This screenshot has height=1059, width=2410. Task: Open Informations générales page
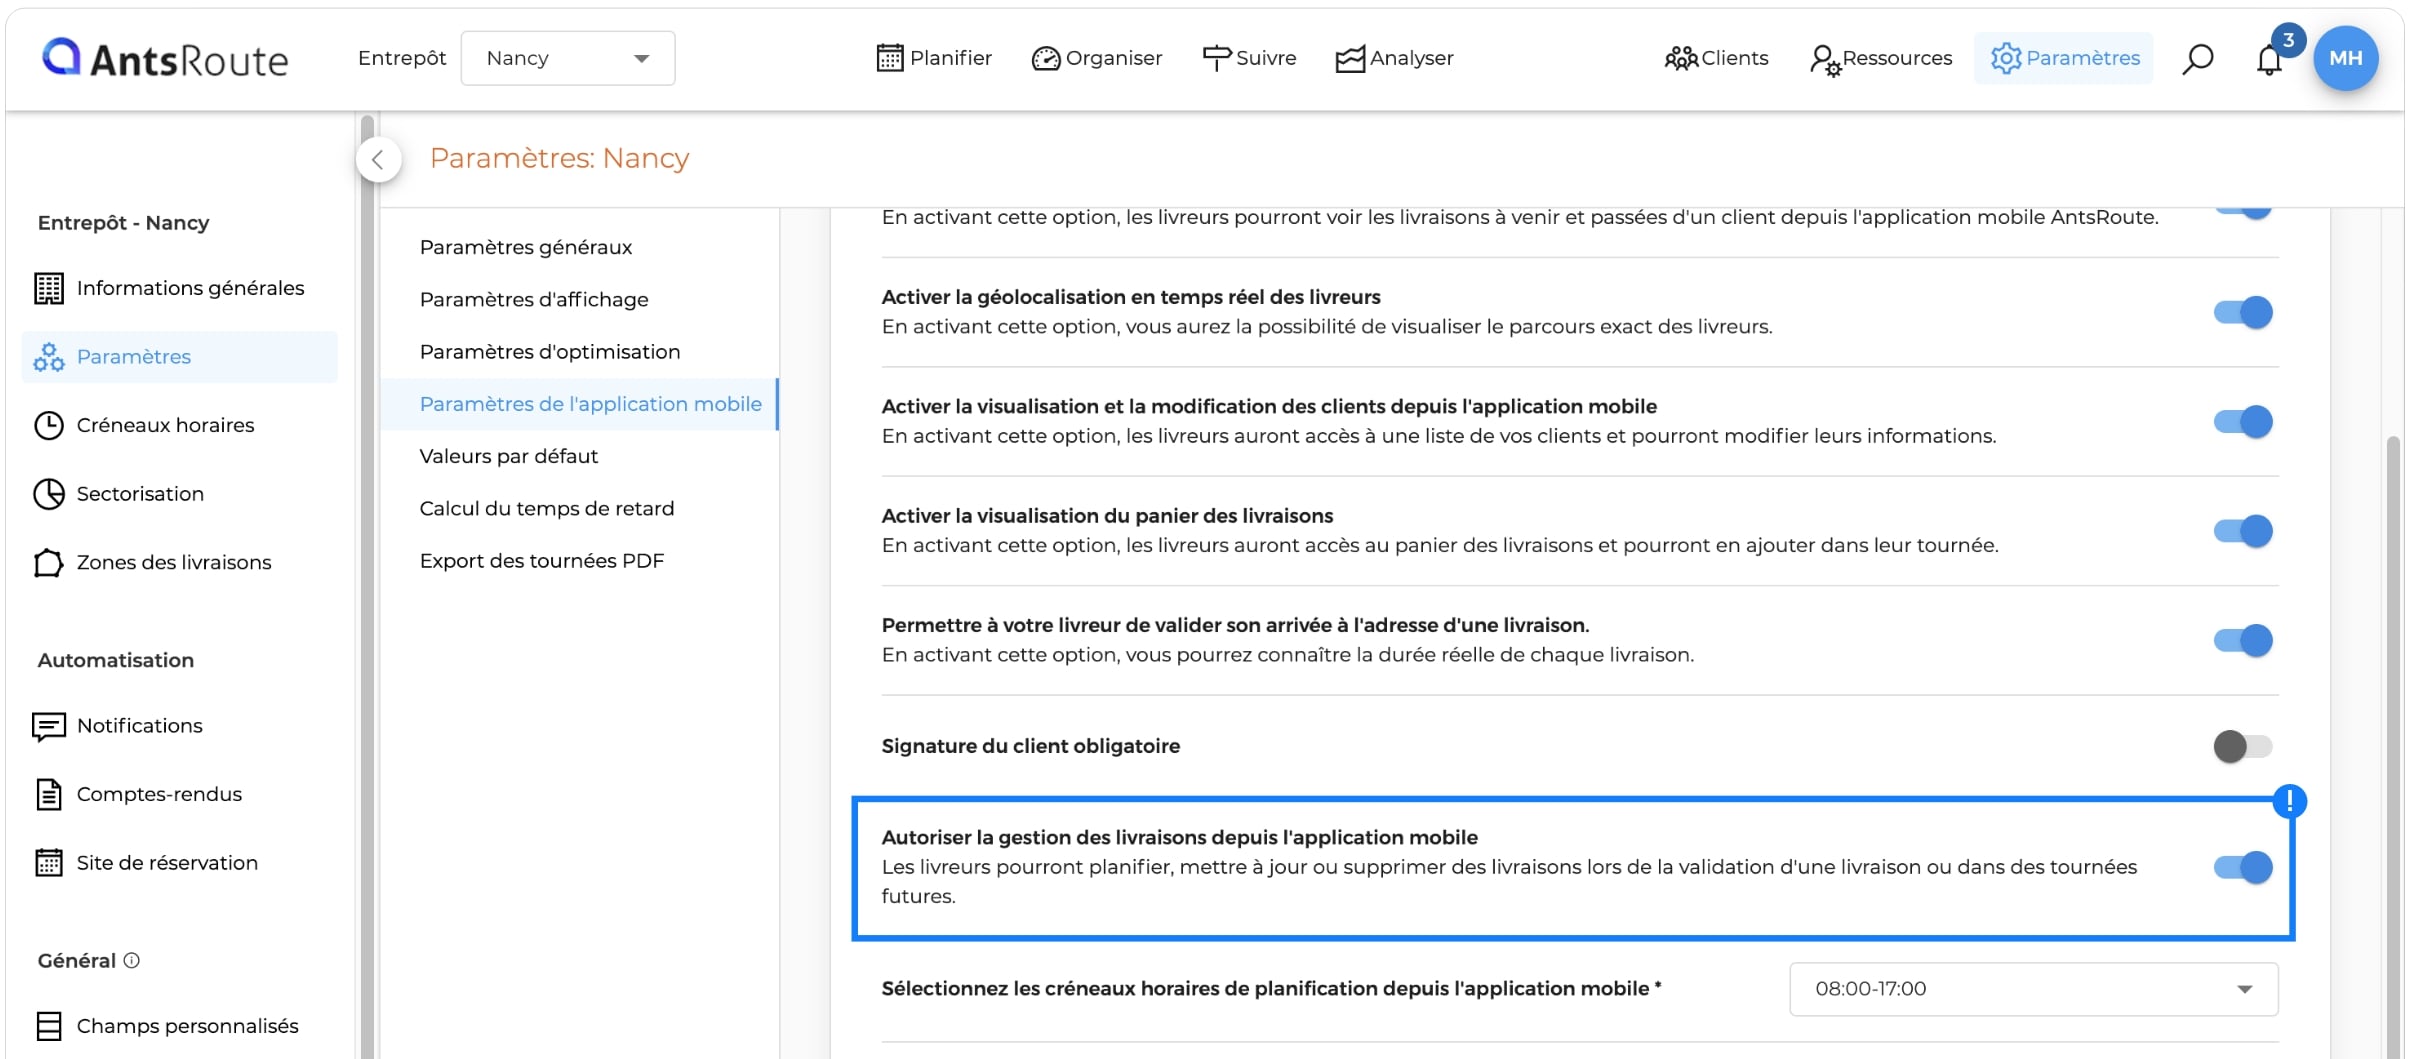[190, 288]
